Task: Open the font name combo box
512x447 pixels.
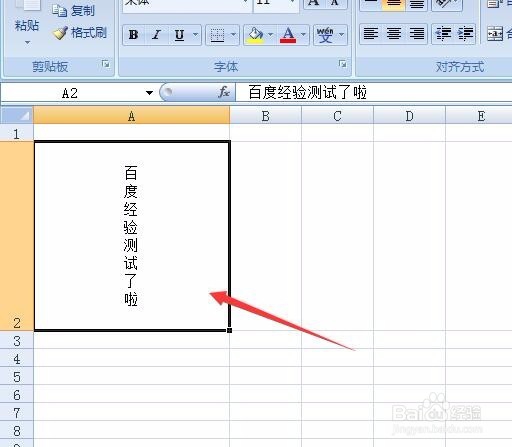Action: tap(187, 5)
